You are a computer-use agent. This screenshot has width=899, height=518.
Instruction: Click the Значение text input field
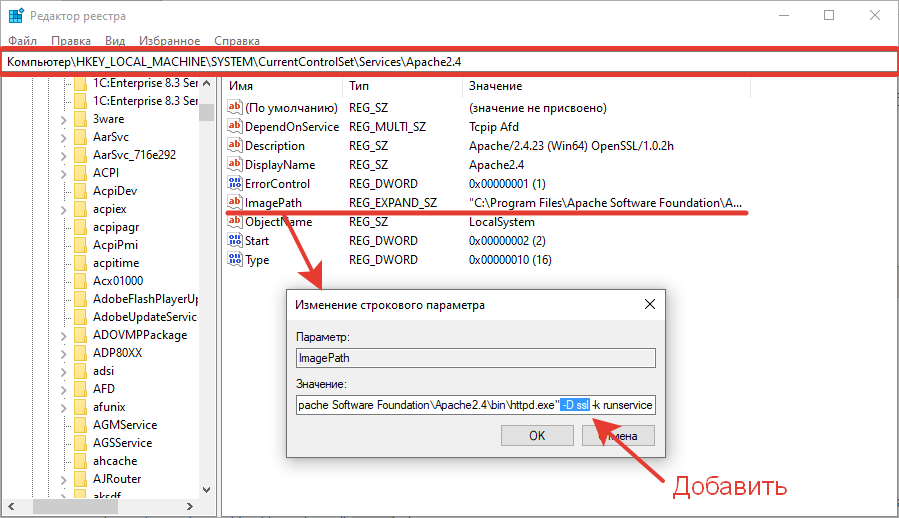pyautogui.click(x=475, y=405)
